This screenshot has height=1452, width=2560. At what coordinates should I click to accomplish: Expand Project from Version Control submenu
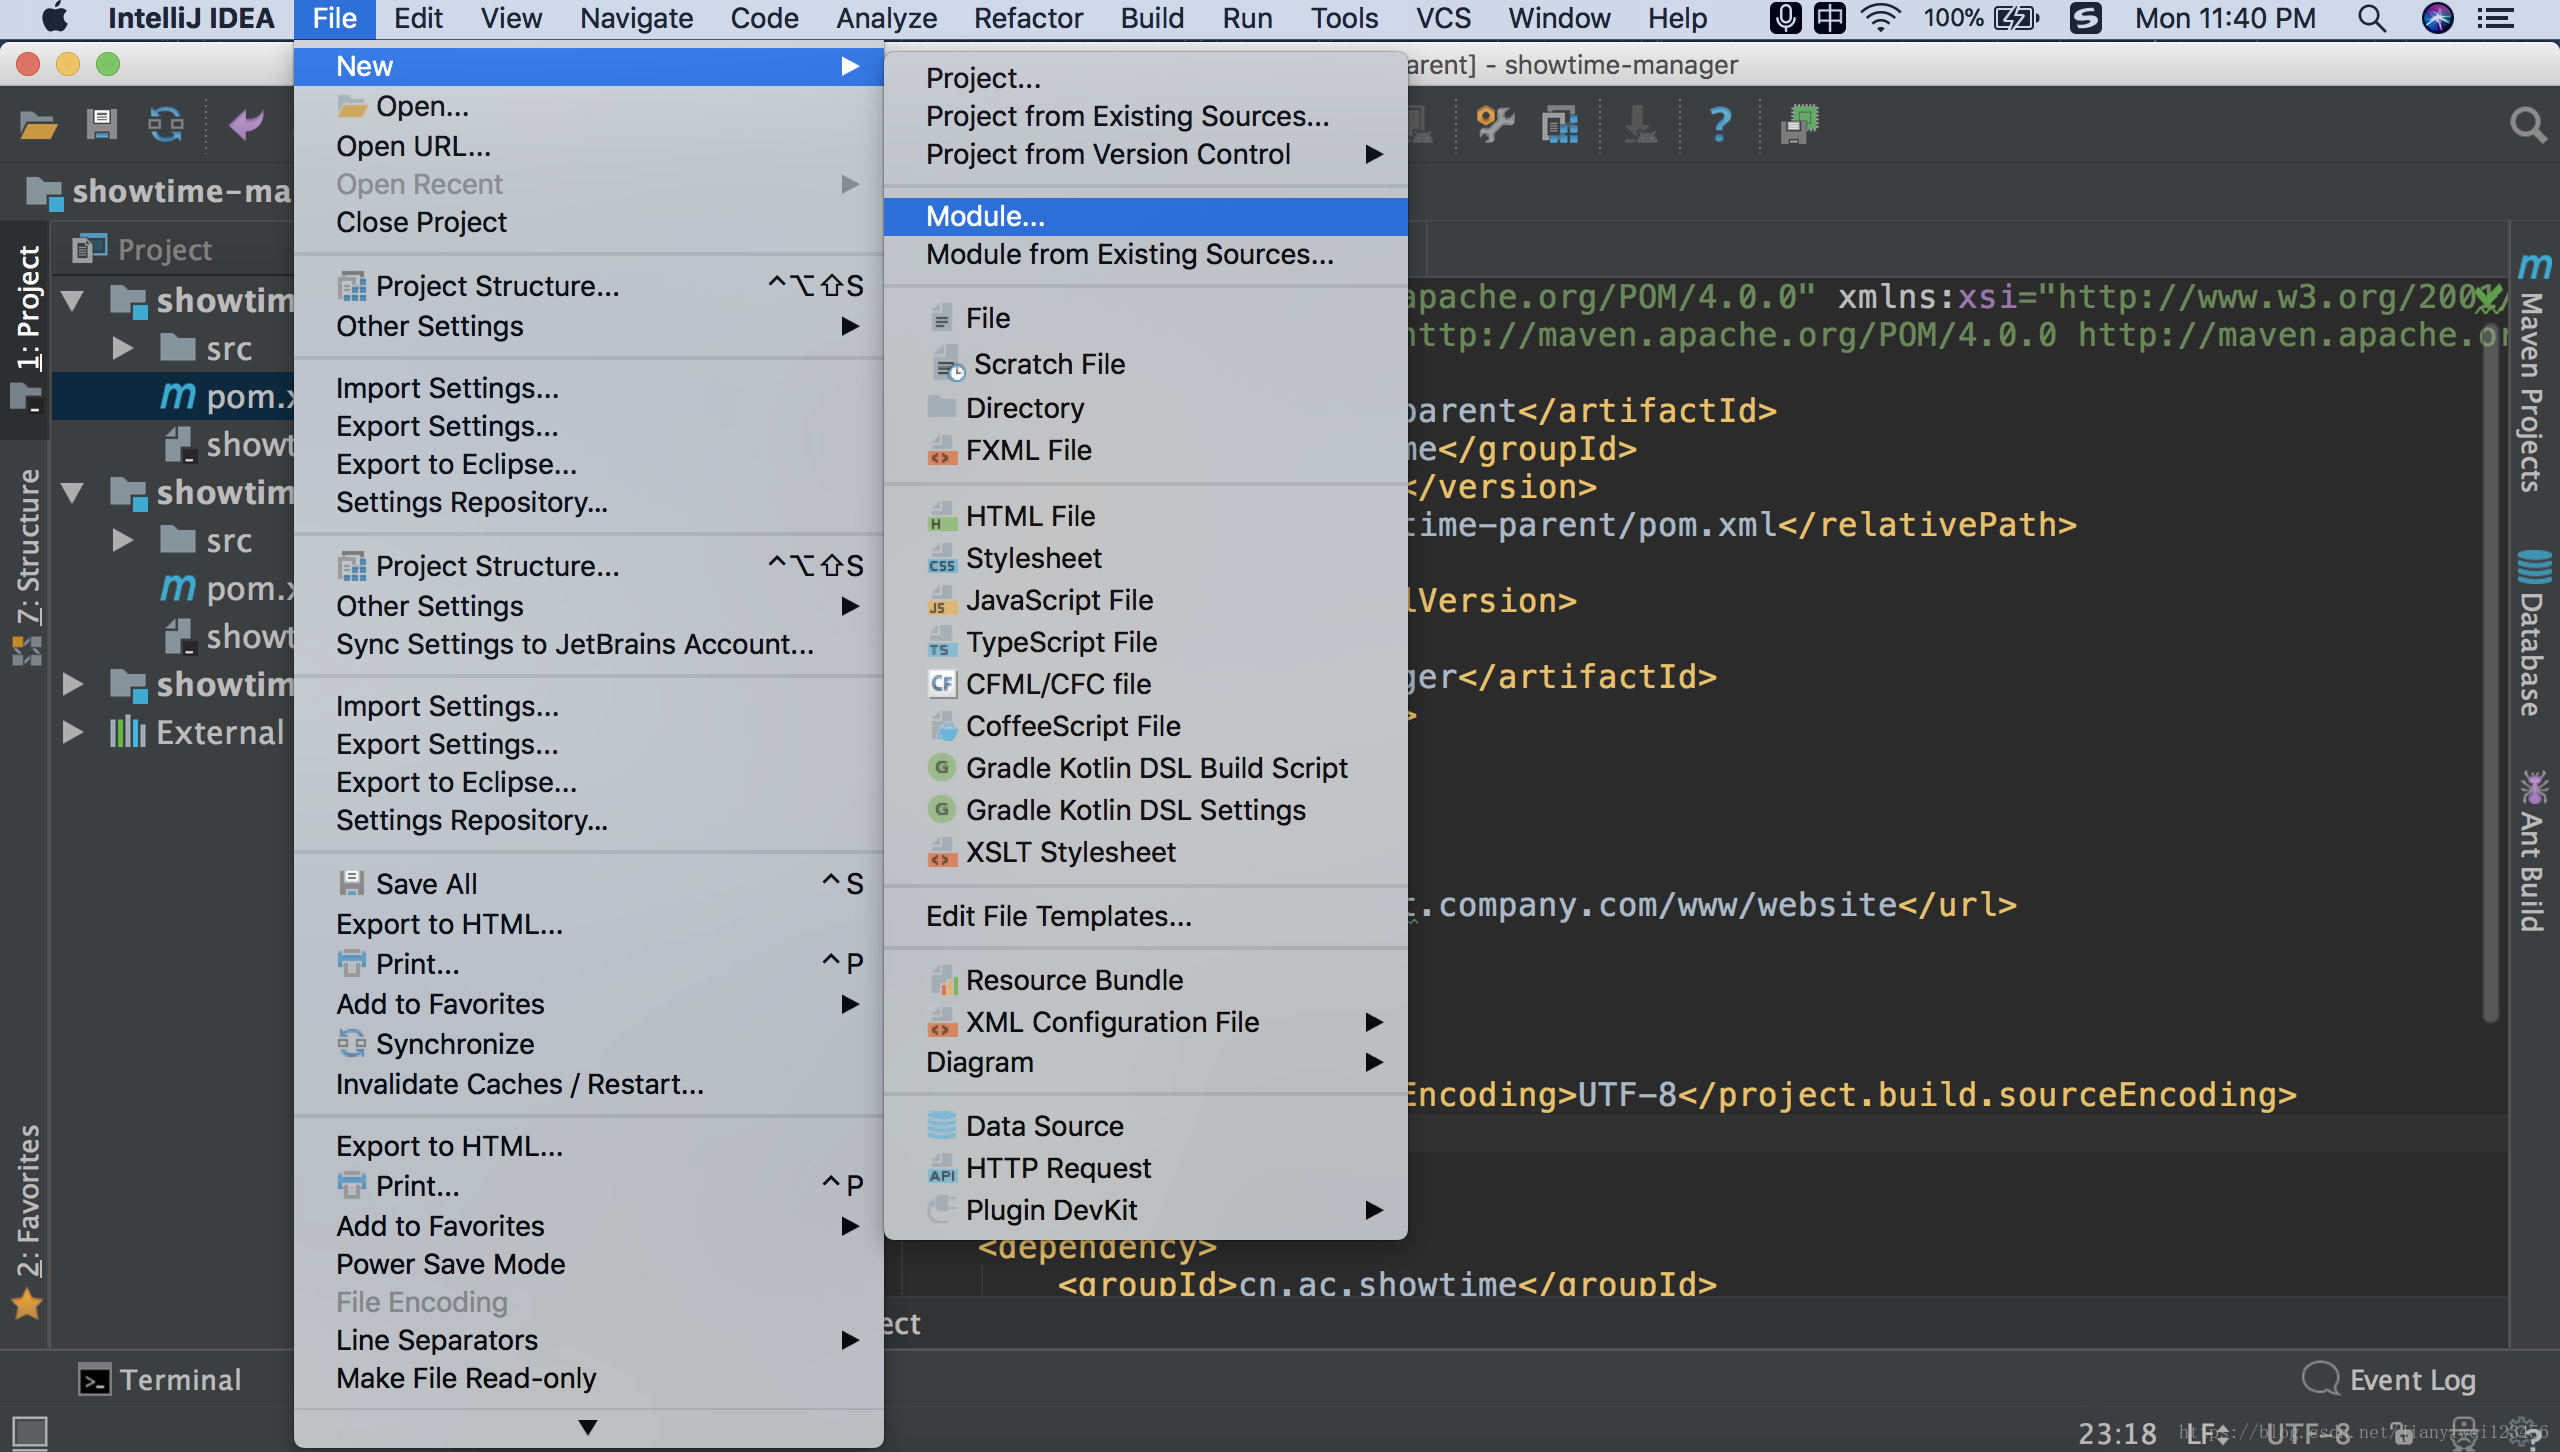click(x=1145, y=154)
